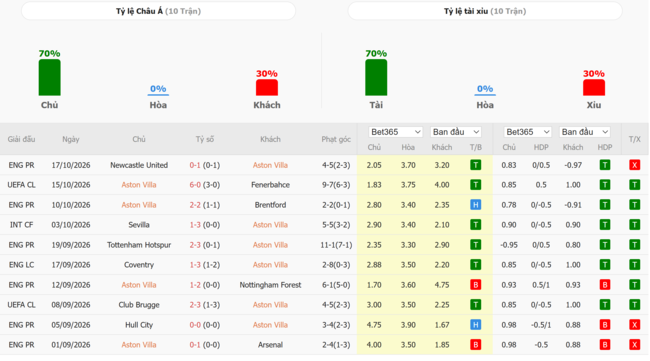This screenshot has width=650, height=361.
Task: Click the 6-0 score in the Fenerbahce row
Action: click(x=195, y=185)
